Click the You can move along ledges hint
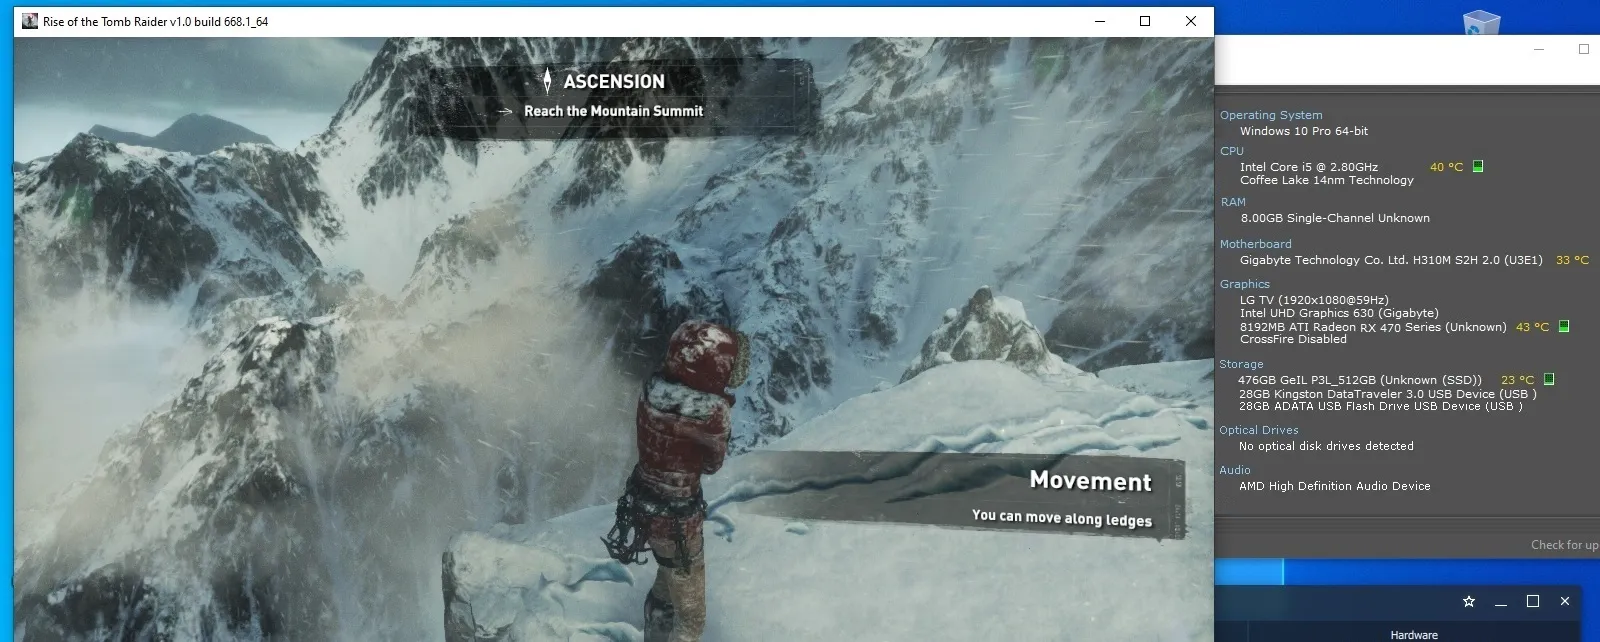Screen dimensions: 1600x642 pyautogui.click(x=1062, y=517)
